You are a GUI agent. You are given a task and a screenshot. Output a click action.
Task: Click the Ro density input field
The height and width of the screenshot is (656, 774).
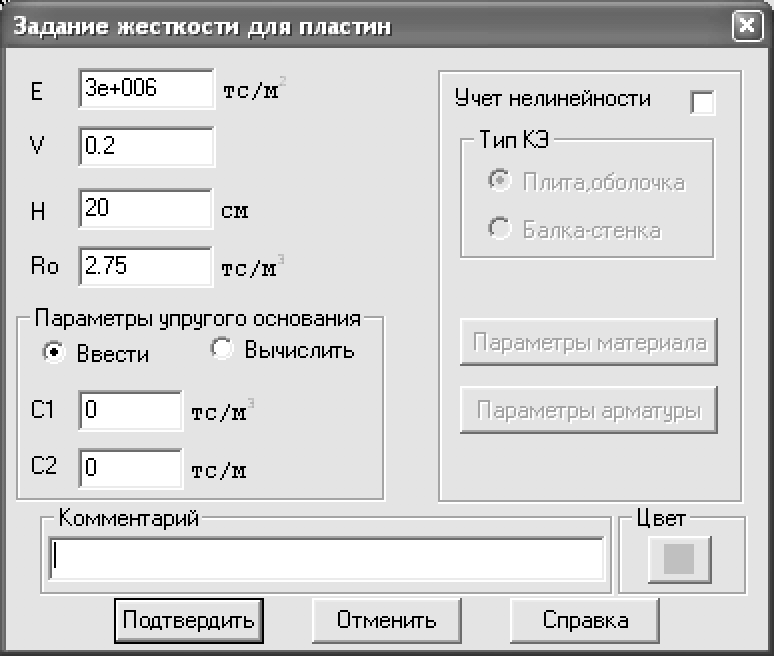146,267
